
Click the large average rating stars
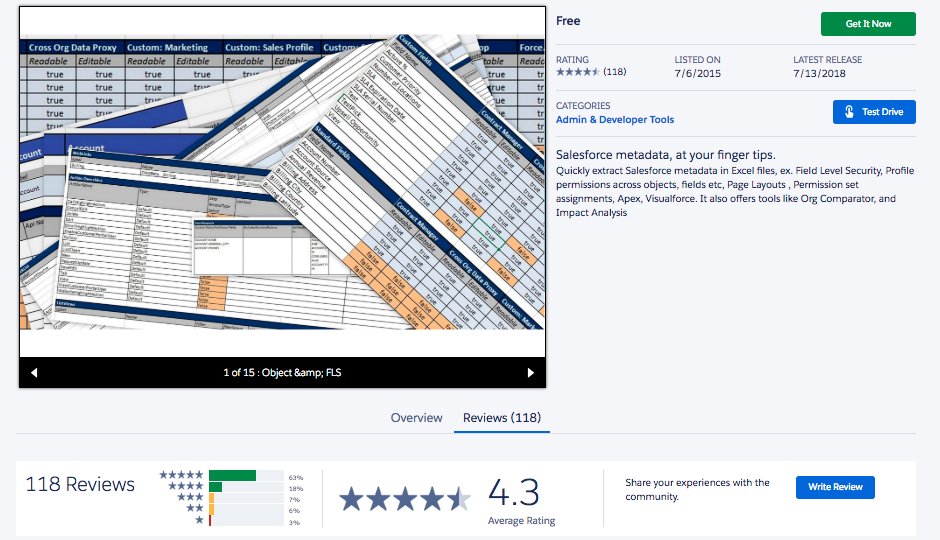click(x=405, y=499)
